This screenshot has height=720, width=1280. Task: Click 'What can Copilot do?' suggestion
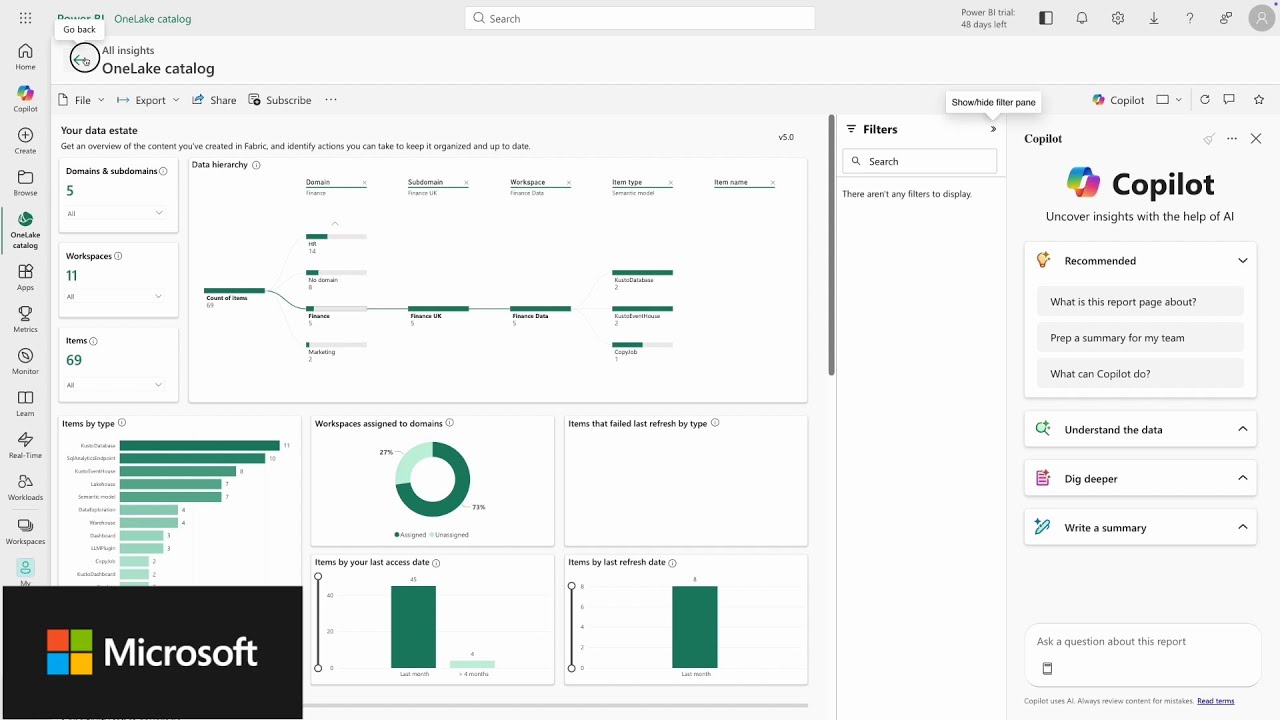[1140, 374]
